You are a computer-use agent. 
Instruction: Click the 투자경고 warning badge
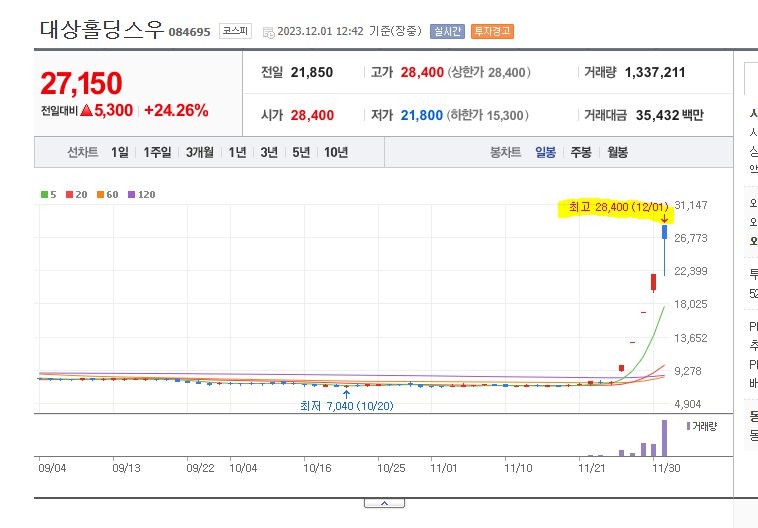pos(492,31)
